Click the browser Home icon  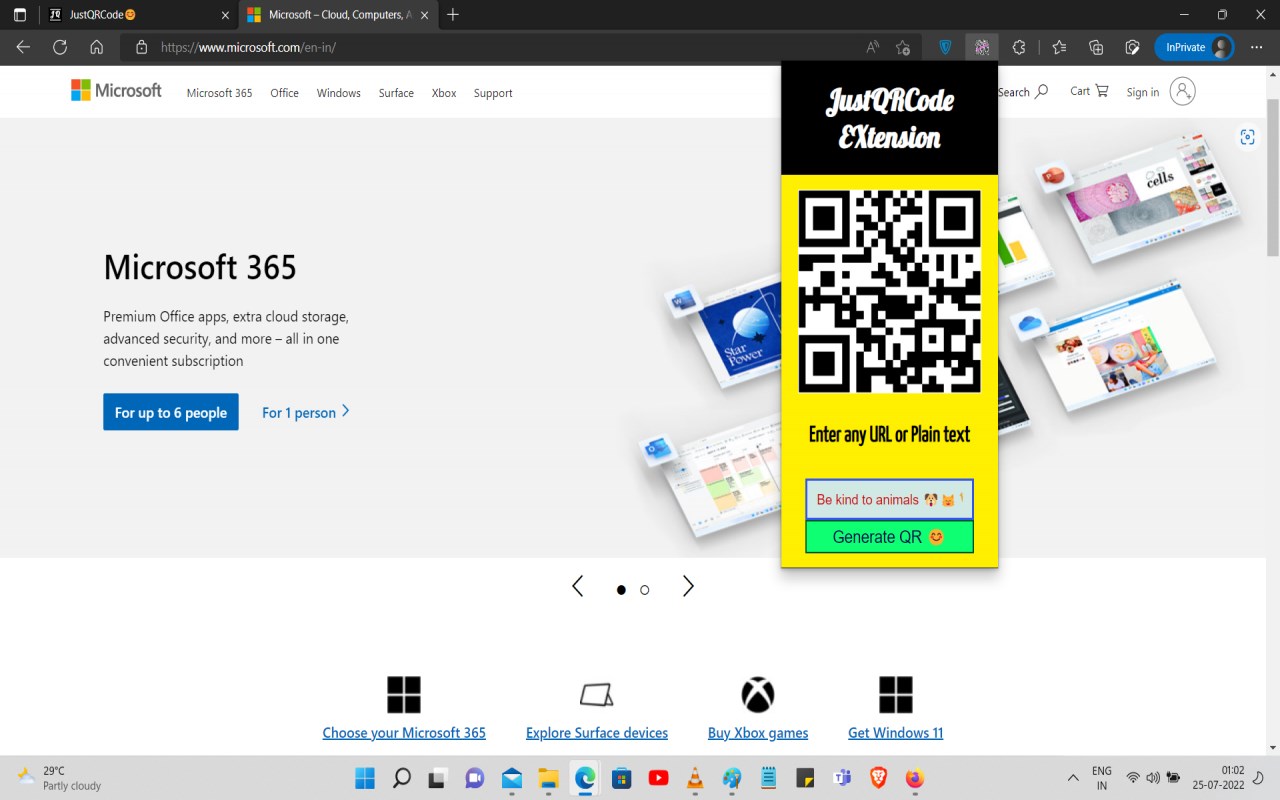point(96,47)
